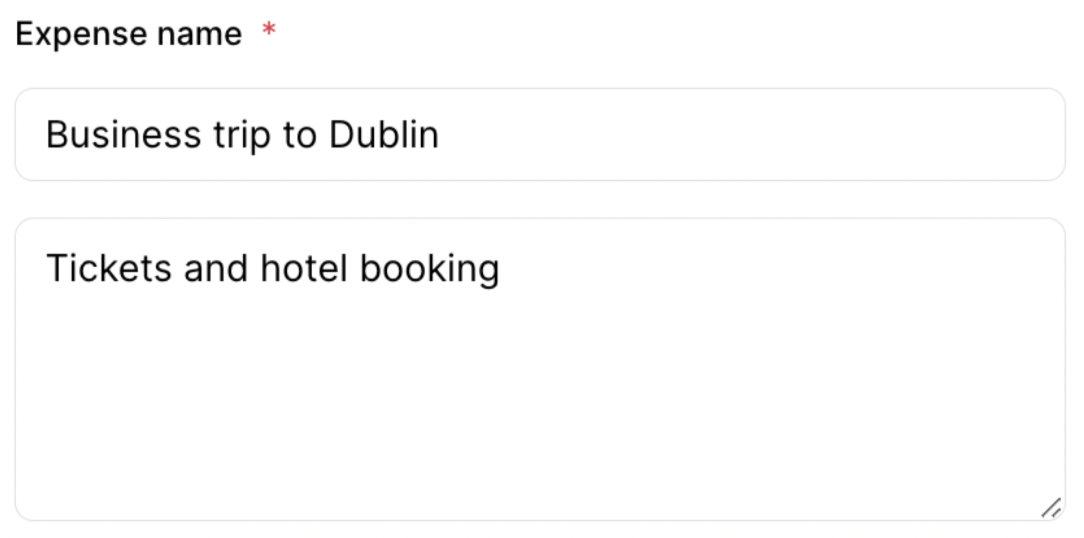This screenshot has width=1084, height=538.
Task: Click the word Tickets in the textarea
Action: tap(109, 268)
